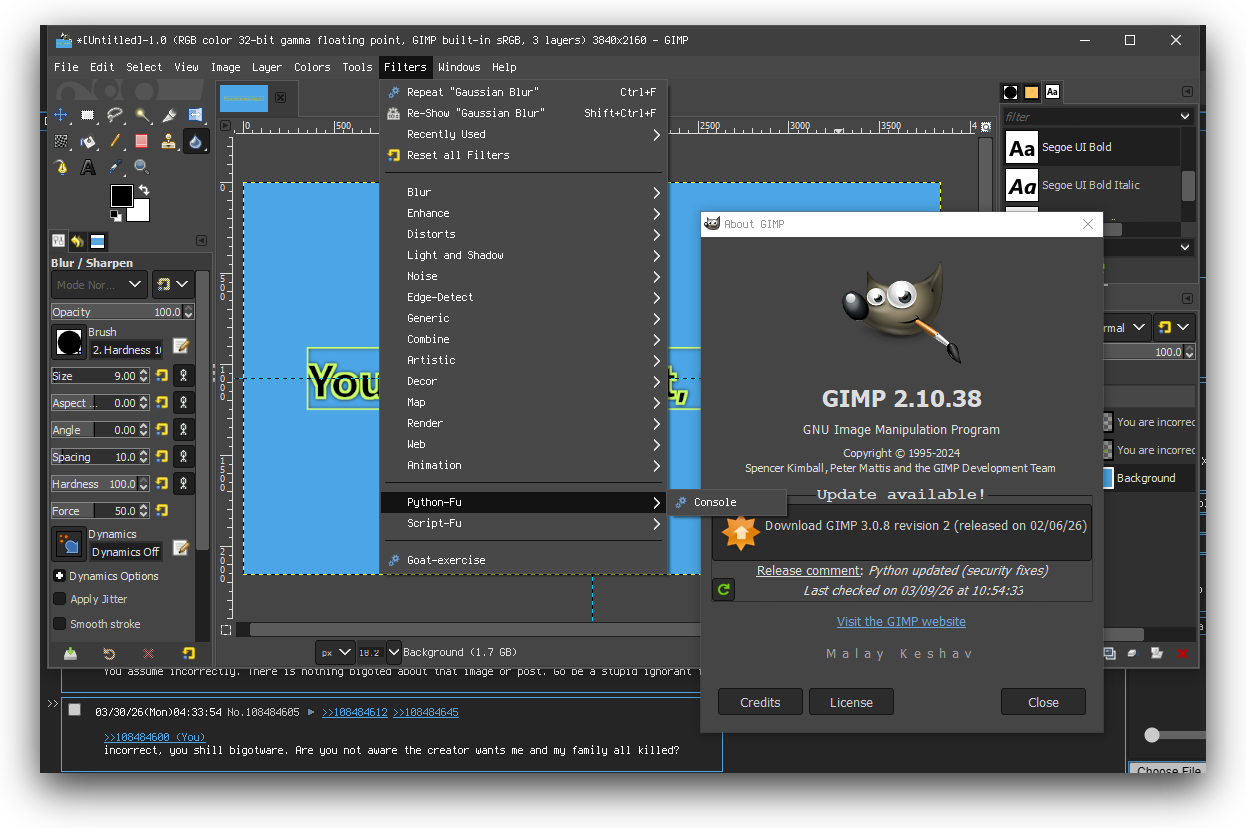
Task: Select the Bucket Fill tool
Action: [88, 141]
